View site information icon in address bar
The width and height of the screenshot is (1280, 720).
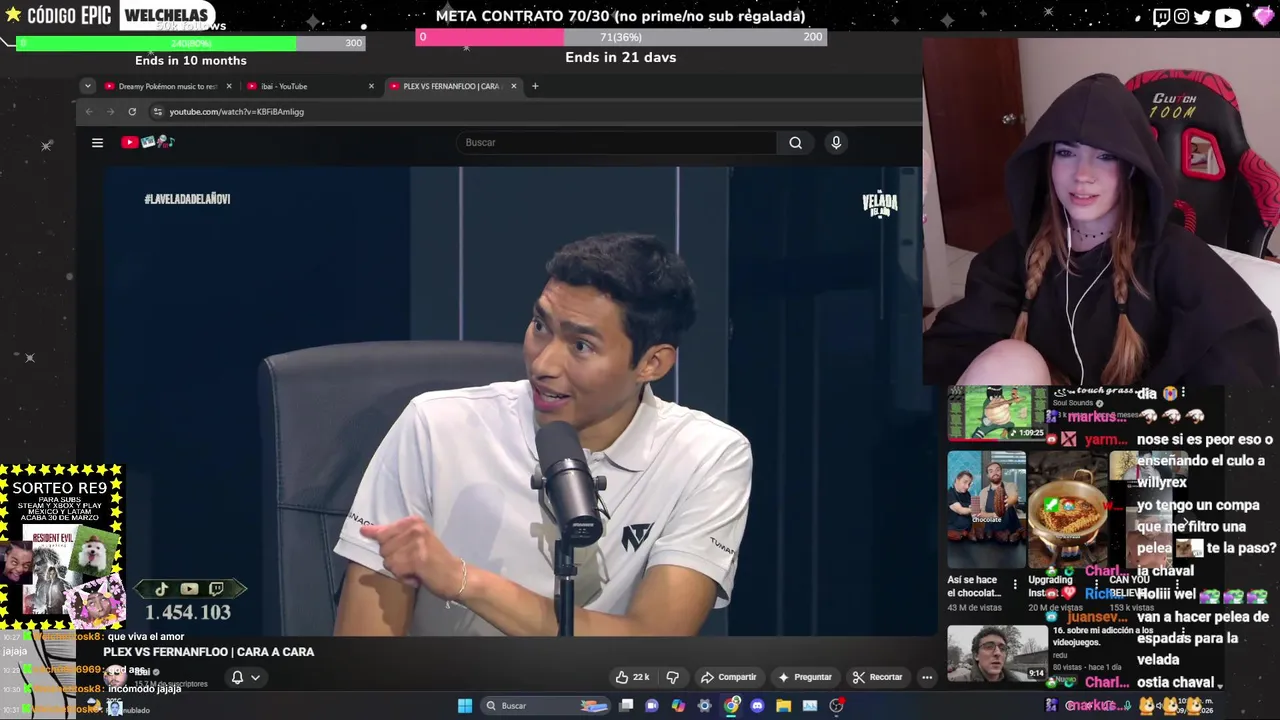point(157,111)
